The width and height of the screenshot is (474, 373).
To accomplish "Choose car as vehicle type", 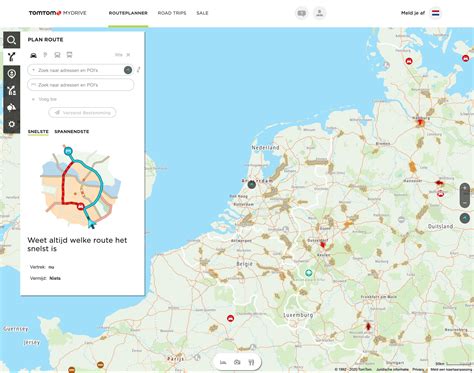I will click(x=33, y=55).
